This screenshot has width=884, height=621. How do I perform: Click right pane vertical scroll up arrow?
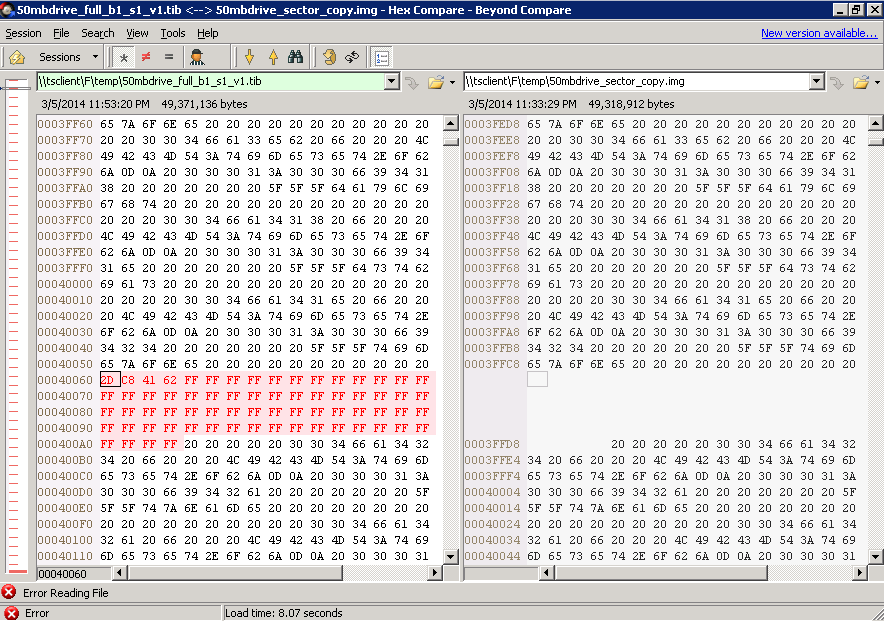tap(876, 123)
